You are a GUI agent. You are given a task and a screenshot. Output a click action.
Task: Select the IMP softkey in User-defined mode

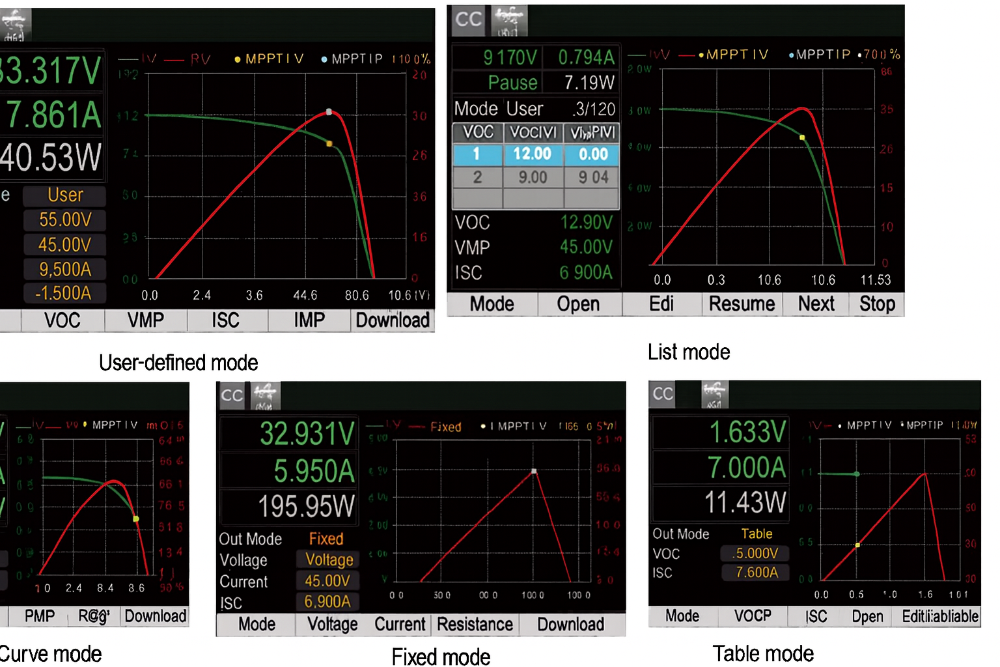coord(309,320)
